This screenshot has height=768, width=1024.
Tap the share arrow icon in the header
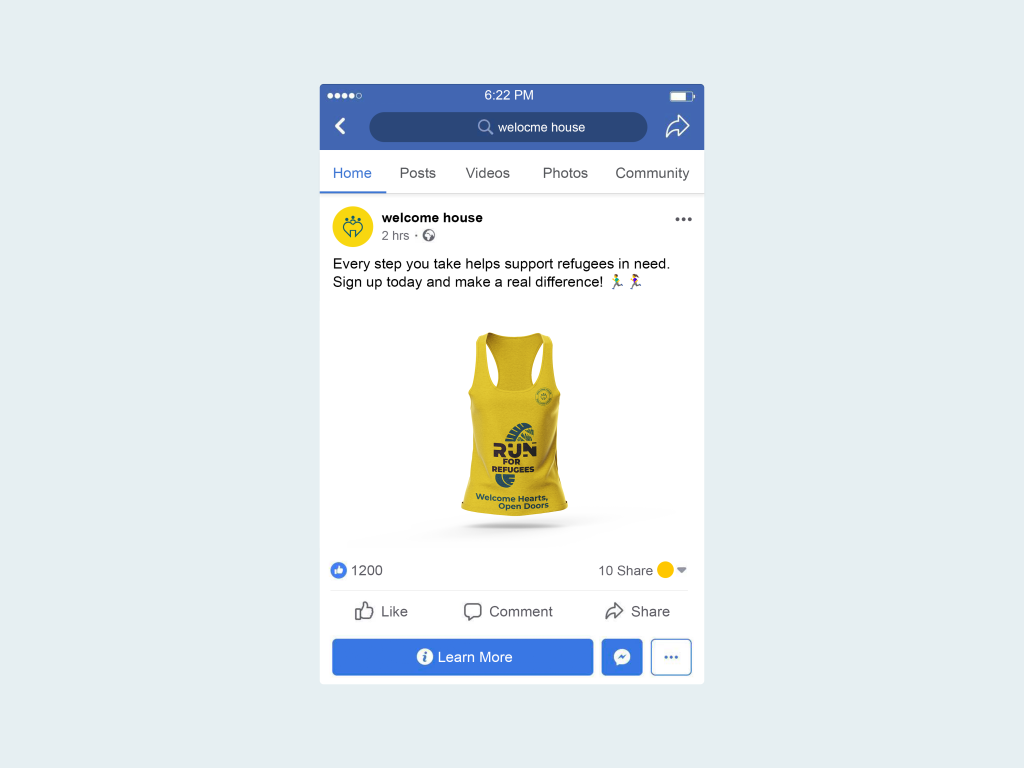677,126
